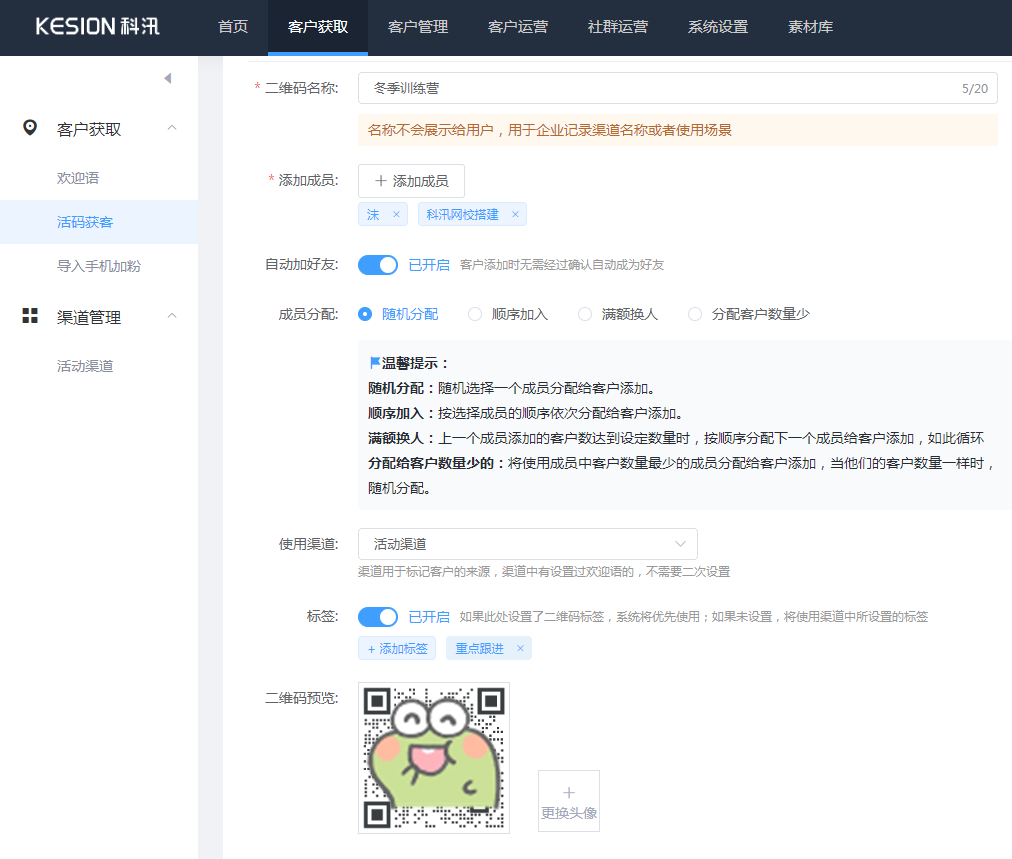Screen dimensions: 1012x859
Task: Select the 顺序加入 radio option
Action: [x=475, y=314]
